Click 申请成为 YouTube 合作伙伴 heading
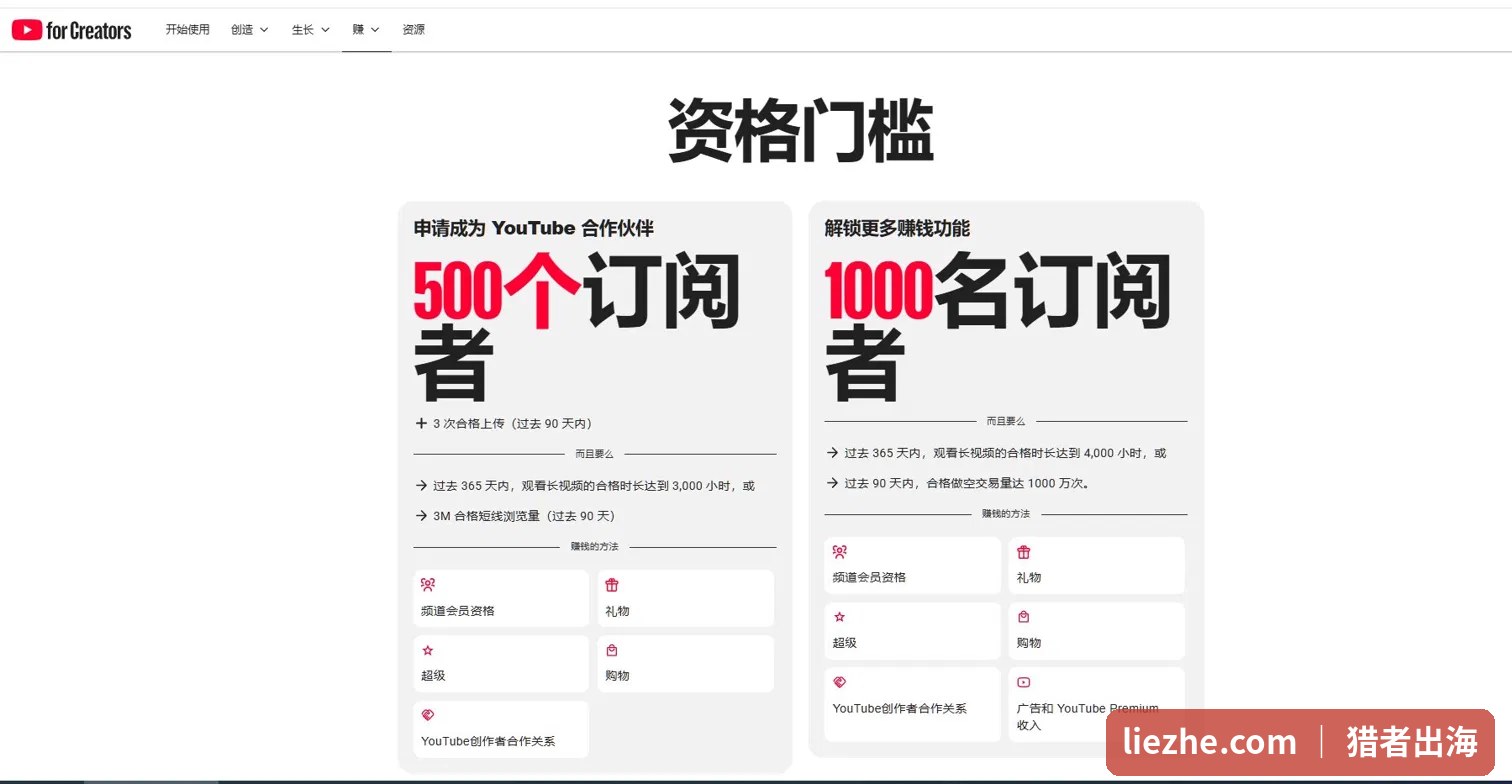1512x784 pixels. (x=534, y=228)
